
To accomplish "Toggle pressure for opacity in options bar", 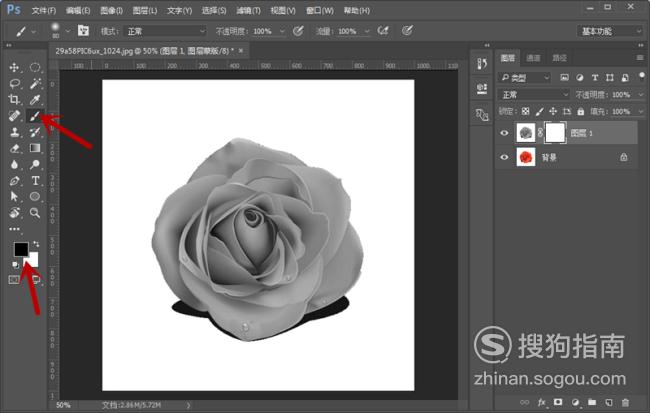I will 298,31.
